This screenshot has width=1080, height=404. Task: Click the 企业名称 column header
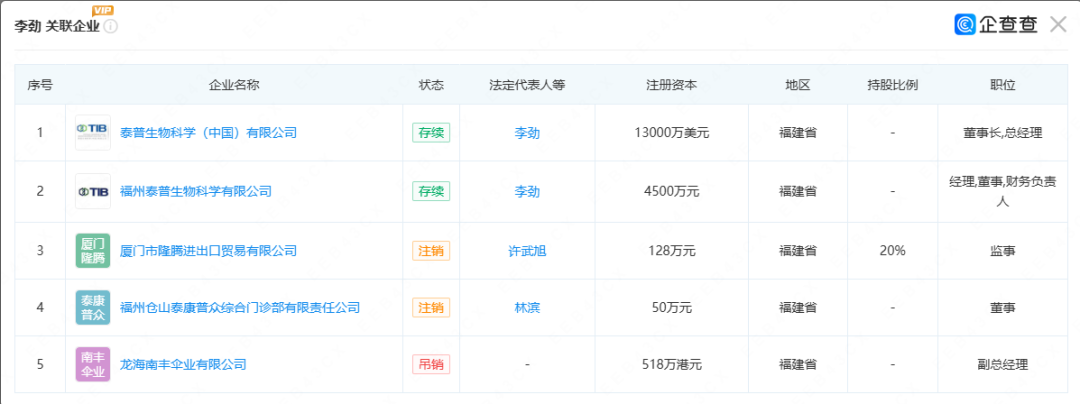click(x=234, y=85)
